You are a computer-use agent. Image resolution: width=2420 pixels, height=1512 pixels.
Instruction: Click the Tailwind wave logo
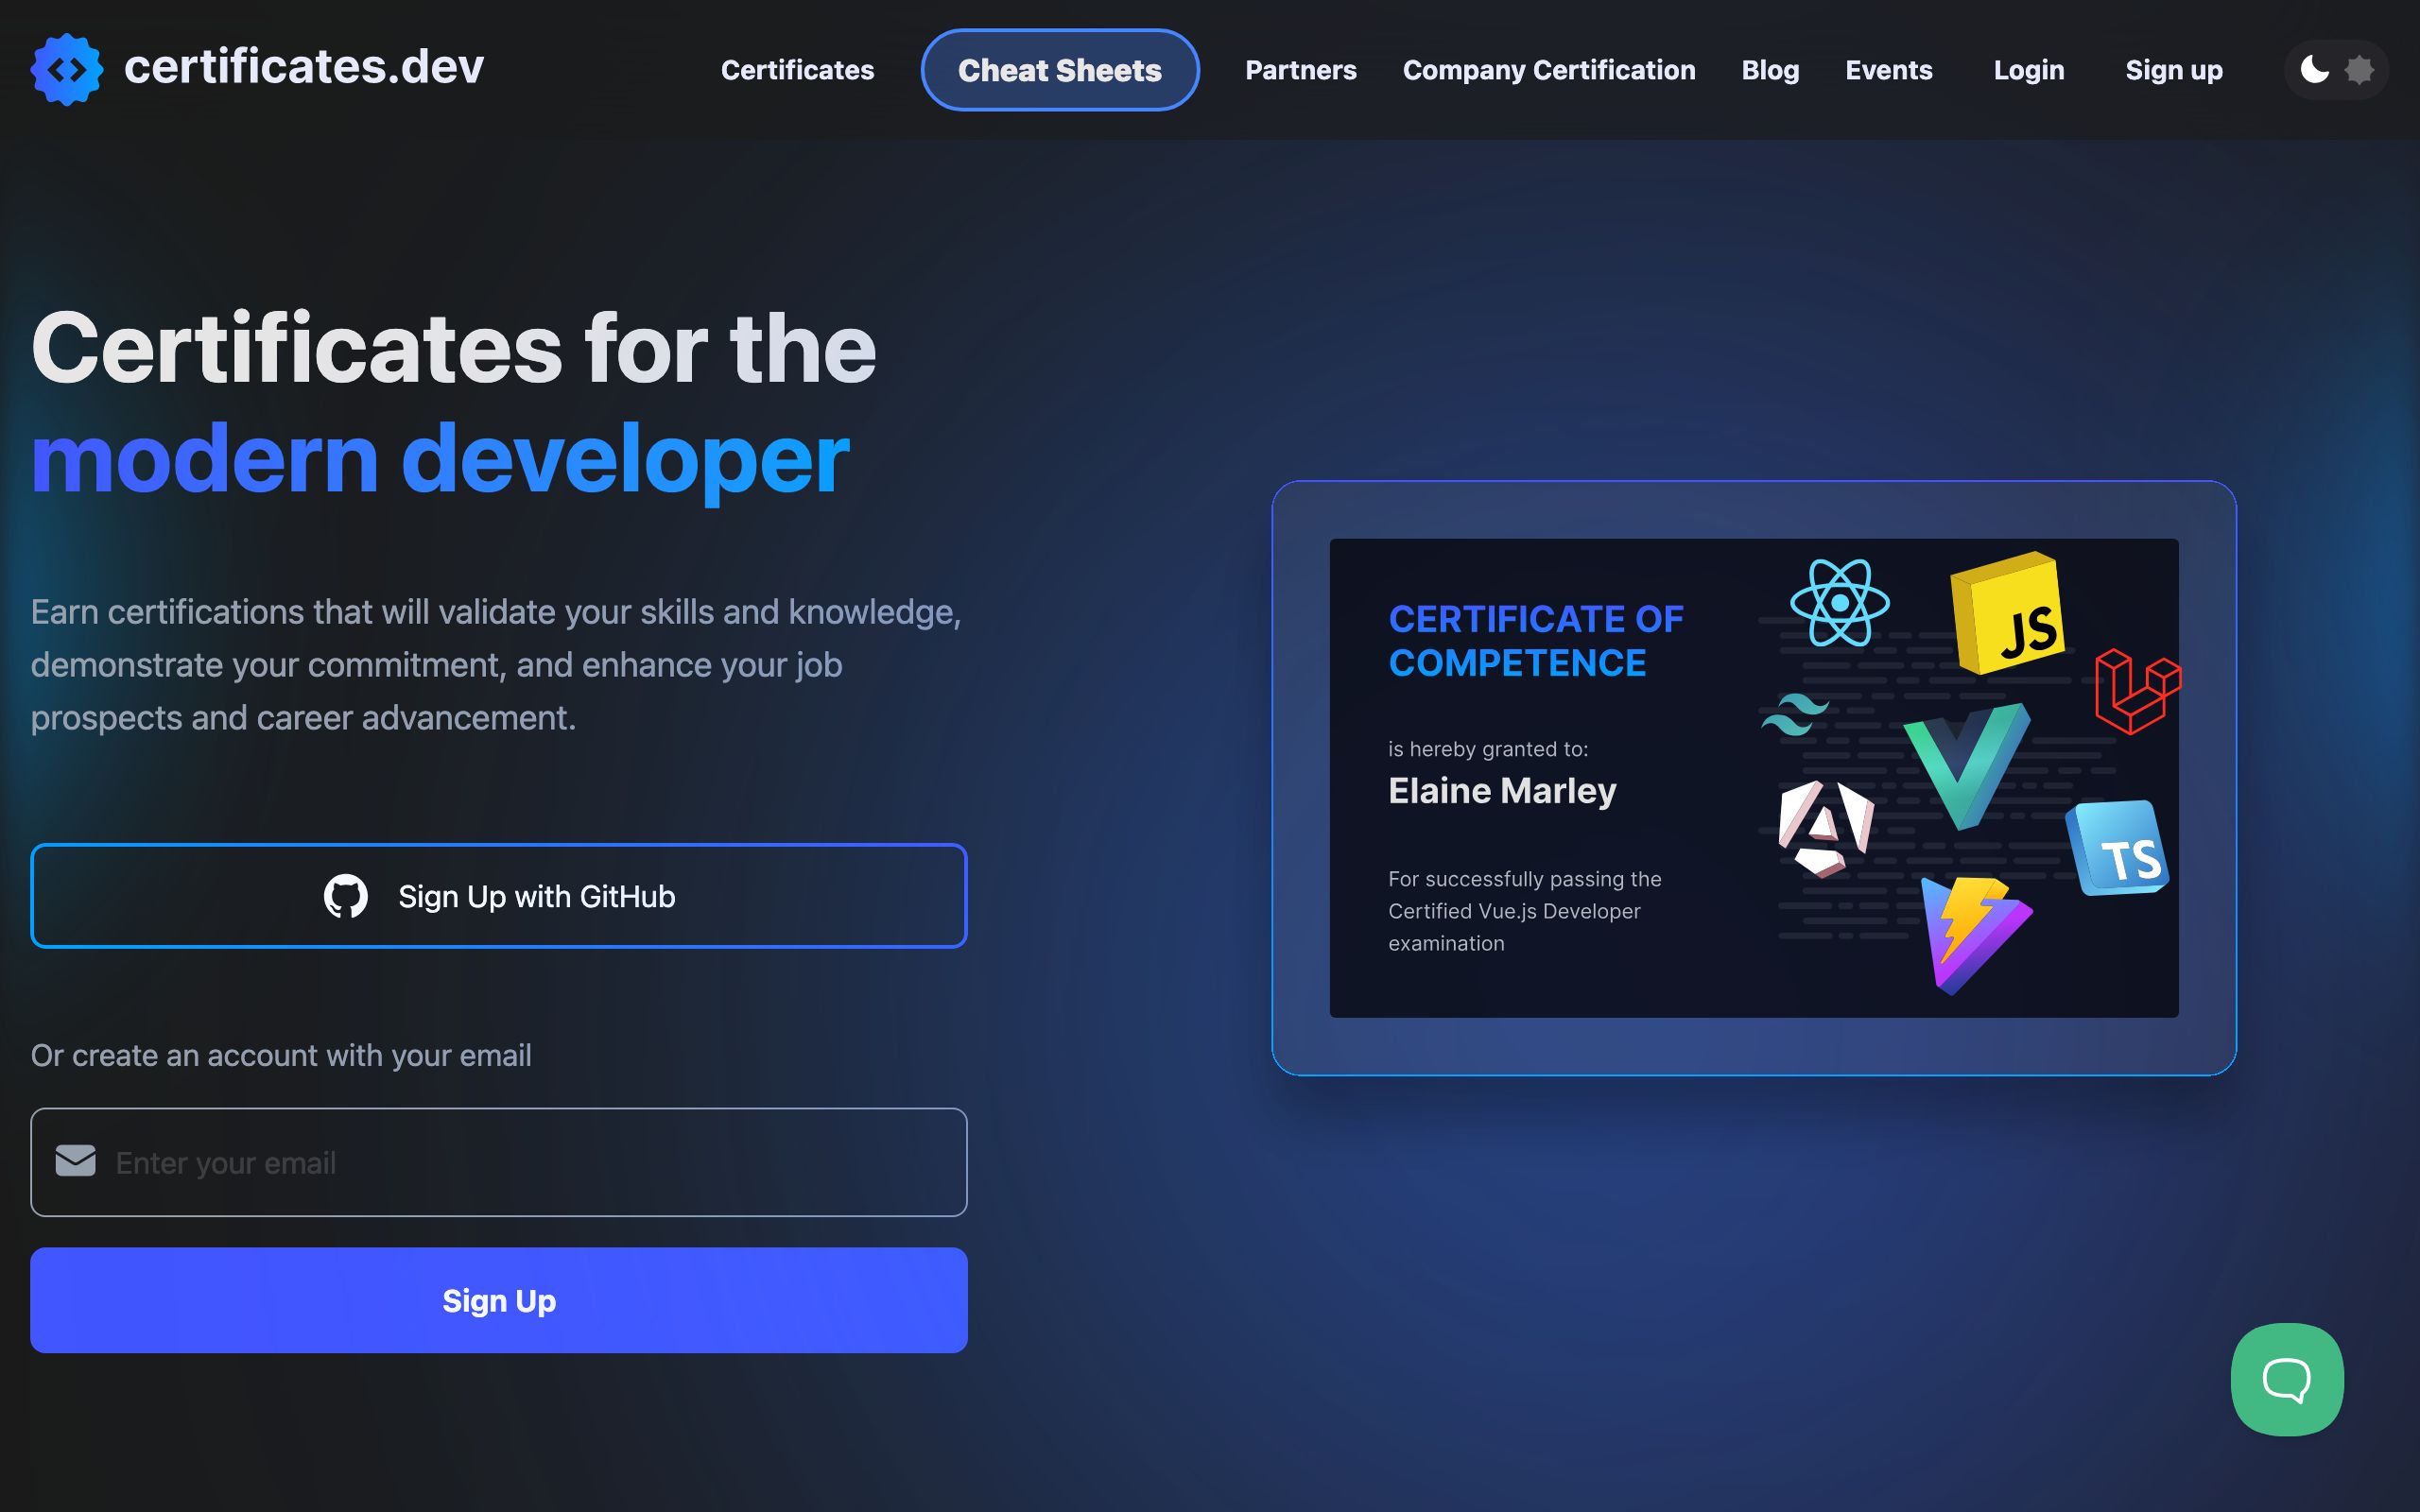click(x=1794, y=714)
